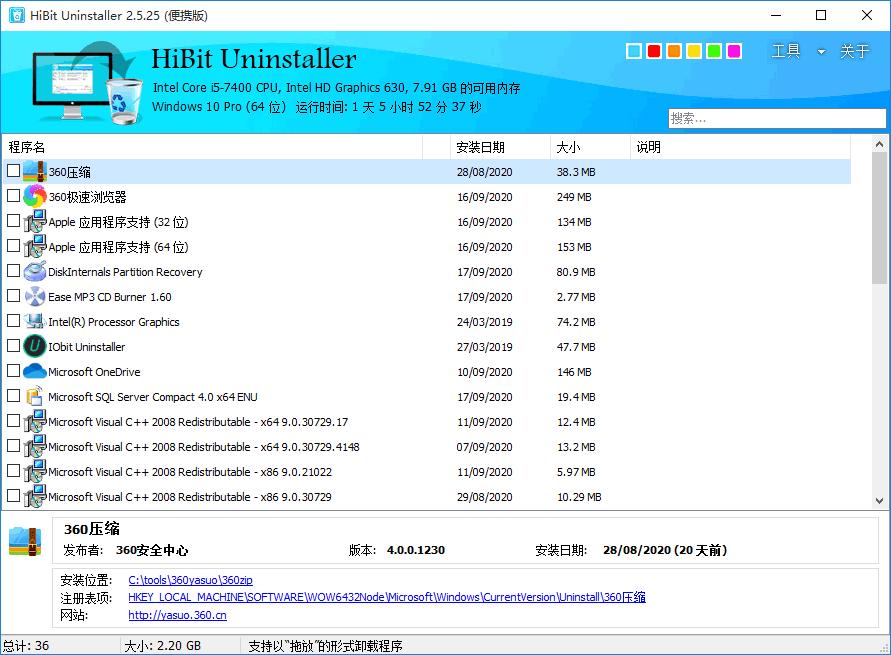Choose the red theme color swatch
Viewport: 891px width, 655px height.
(653, 51)
